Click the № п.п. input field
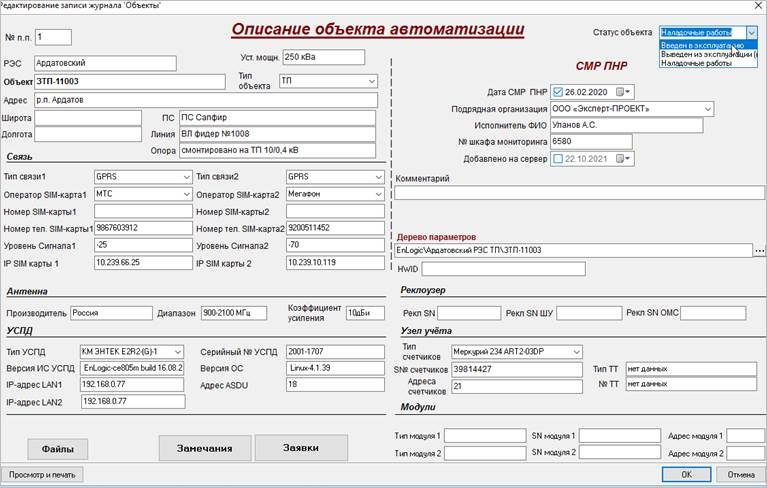Viewport: 767px width, 488px height. [53, 37]
